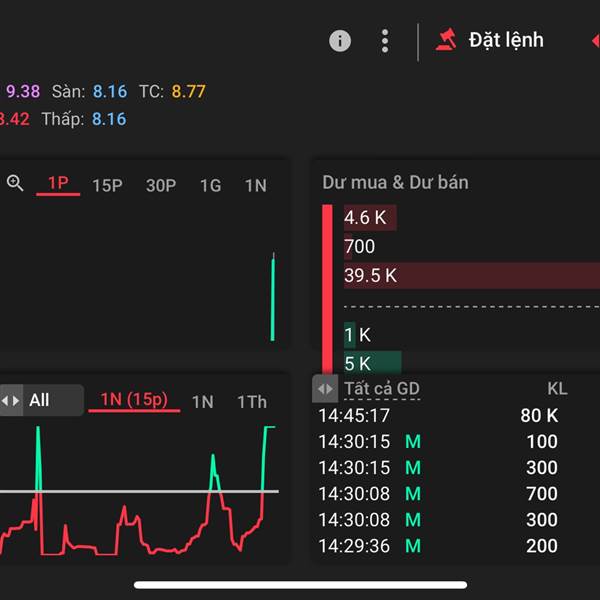Click the 14:45:17 trade row
This screenshot has width=600, height=600.
click(439, 416)
